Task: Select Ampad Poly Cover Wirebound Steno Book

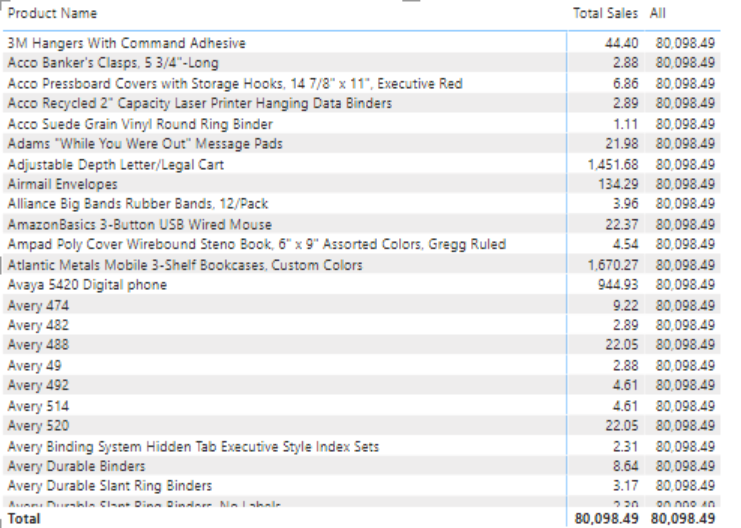Action: pos(257,244)
